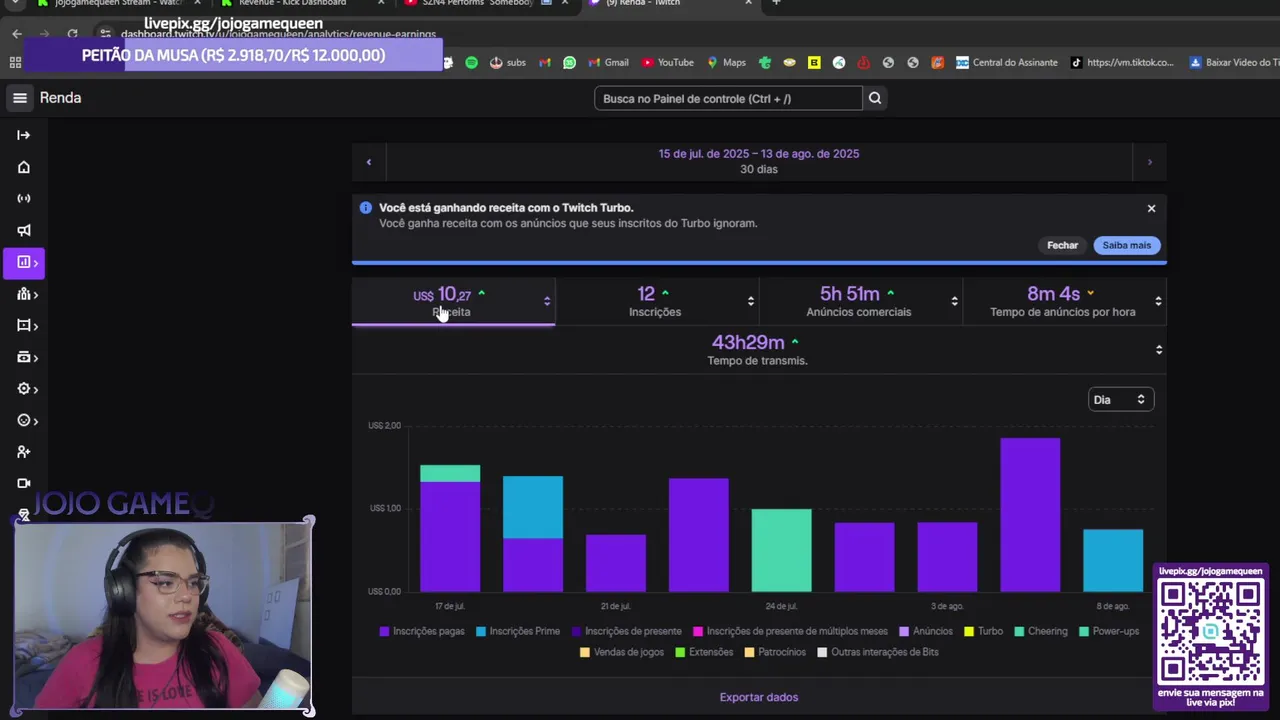Select the Anúncios comerciais 5h 51m tab

pyautogui.click(x=861, y=301)
